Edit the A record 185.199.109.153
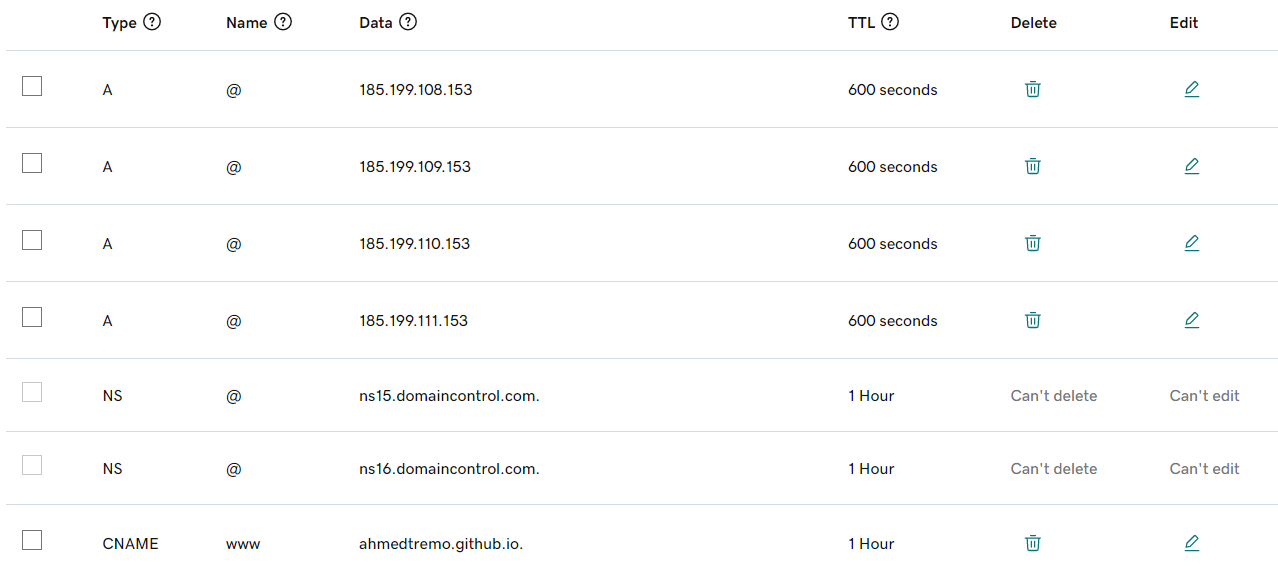The height and width of the screenshot is (580, 1278). [1191, 166]
